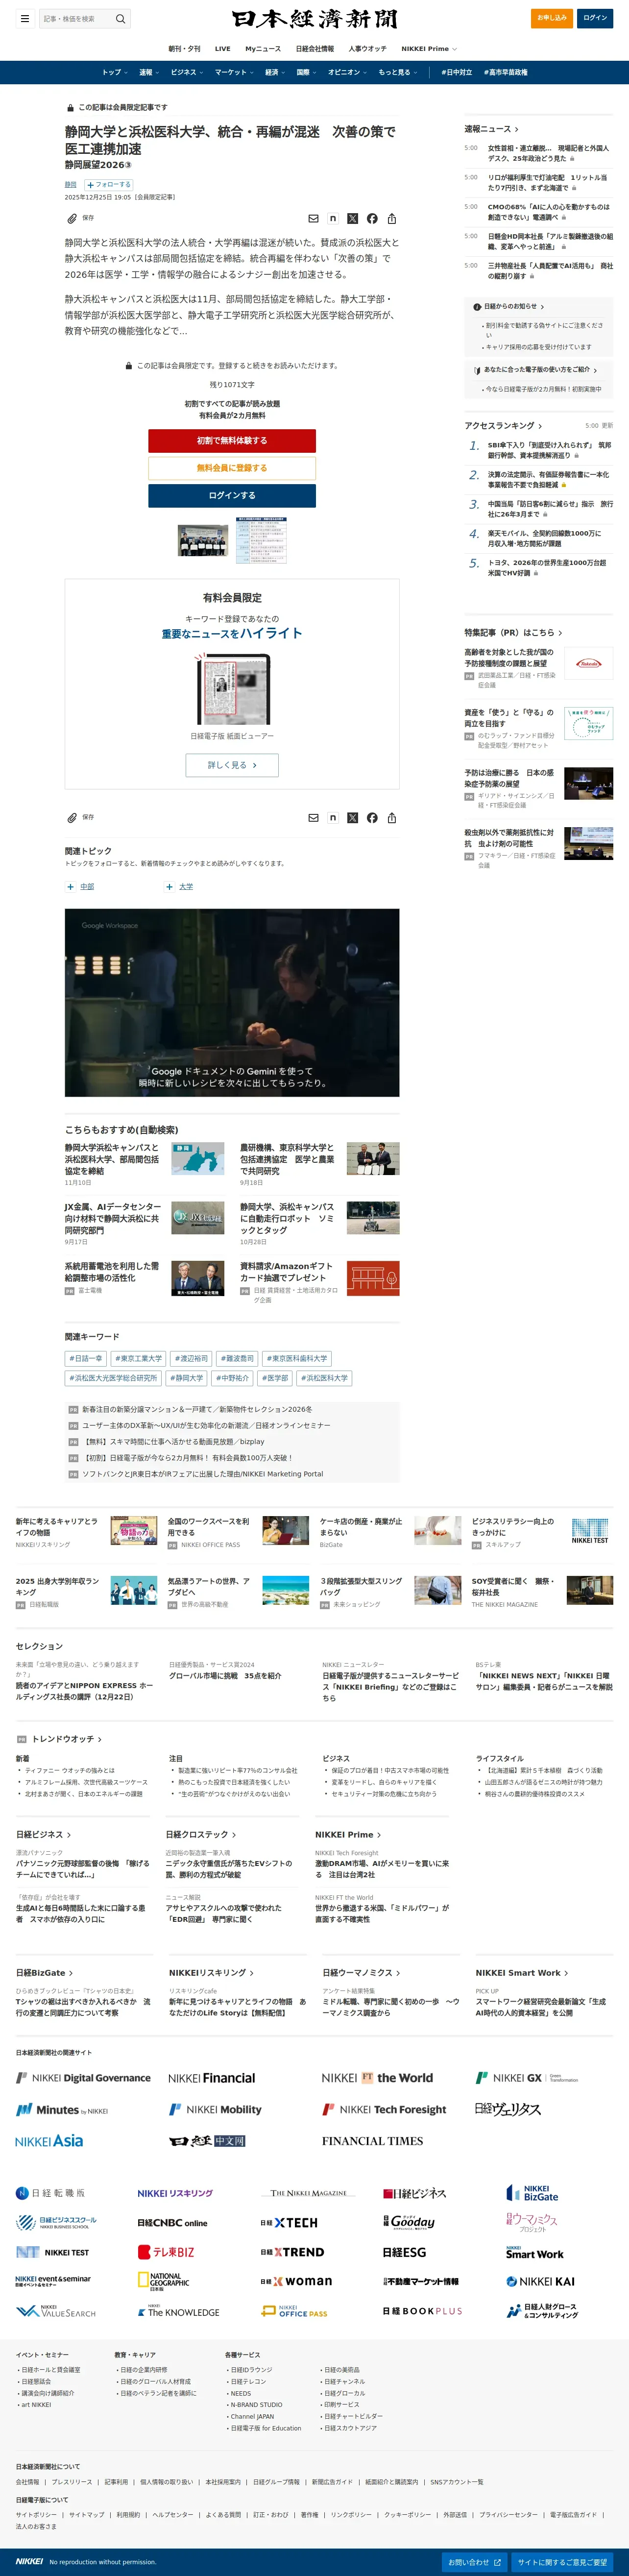Click 初割で無料体験する red button
The width and height of the screenshot is (629, 2576).
coord(232,440)
